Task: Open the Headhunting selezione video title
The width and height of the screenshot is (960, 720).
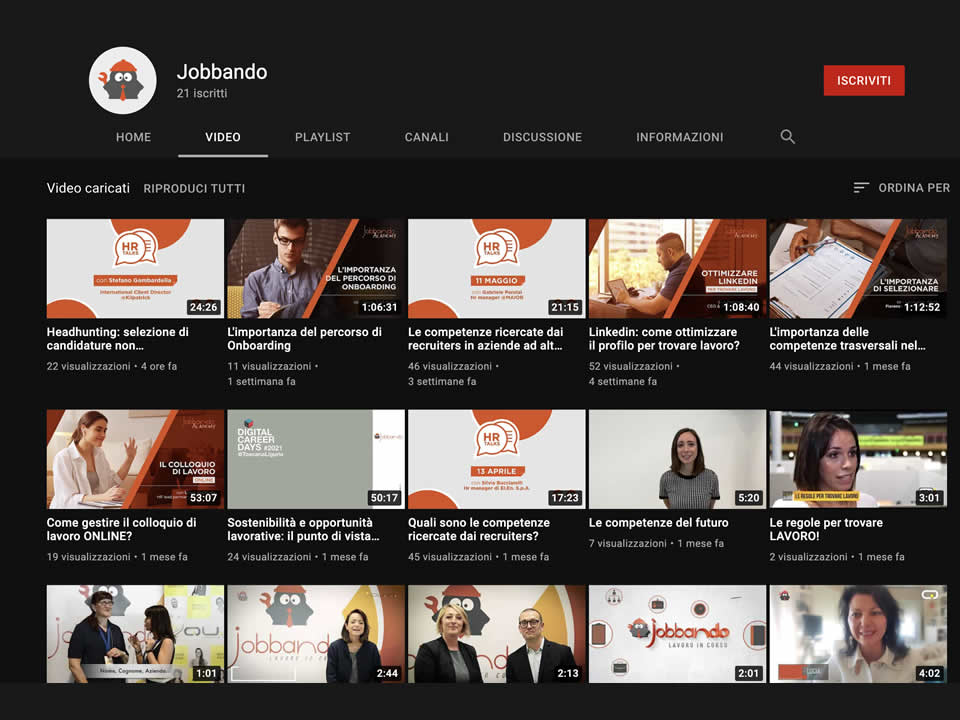Action: (x=118, y=339)
